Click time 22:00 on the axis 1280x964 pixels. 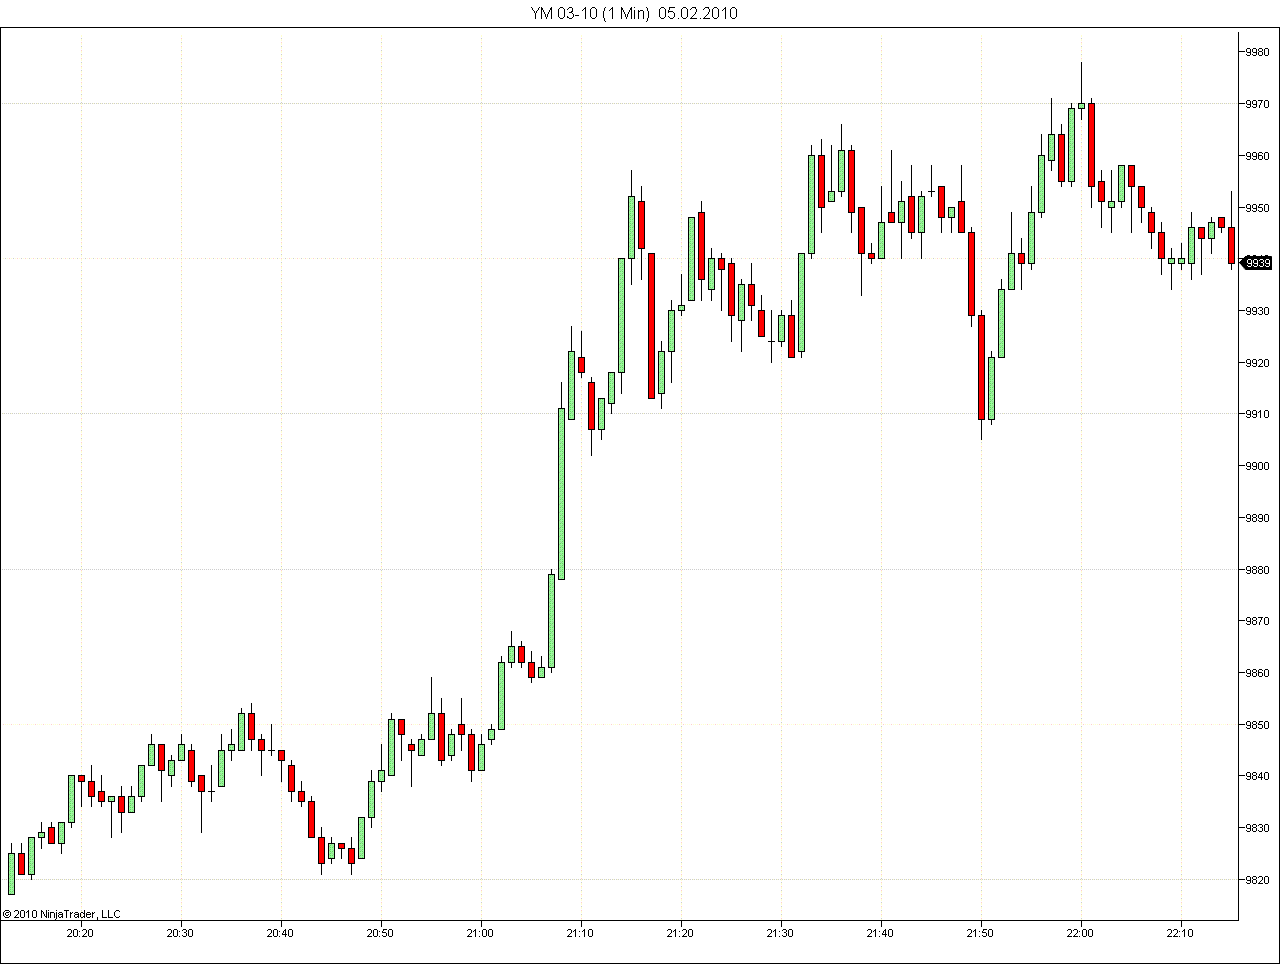1080,933
